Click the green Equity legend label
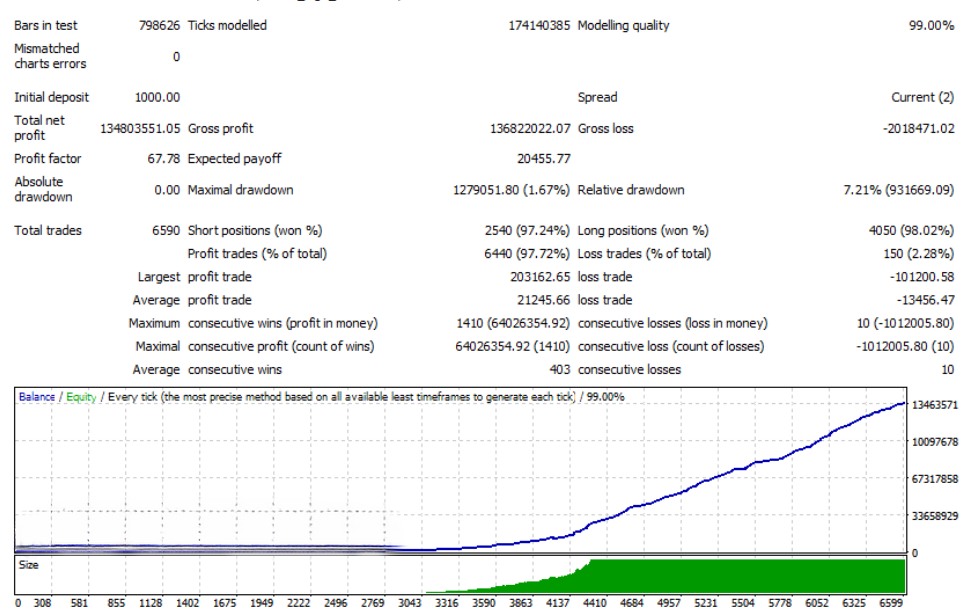Screen dimensions: 967x612 (x=81, y=397)
